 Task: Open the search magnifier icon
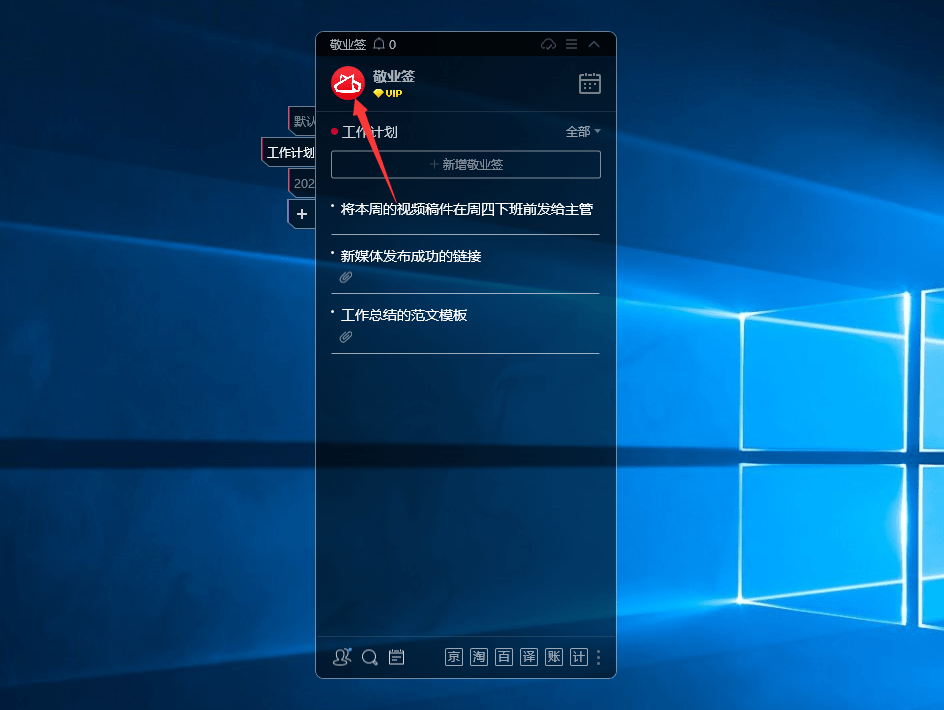(x=370, y=657)
